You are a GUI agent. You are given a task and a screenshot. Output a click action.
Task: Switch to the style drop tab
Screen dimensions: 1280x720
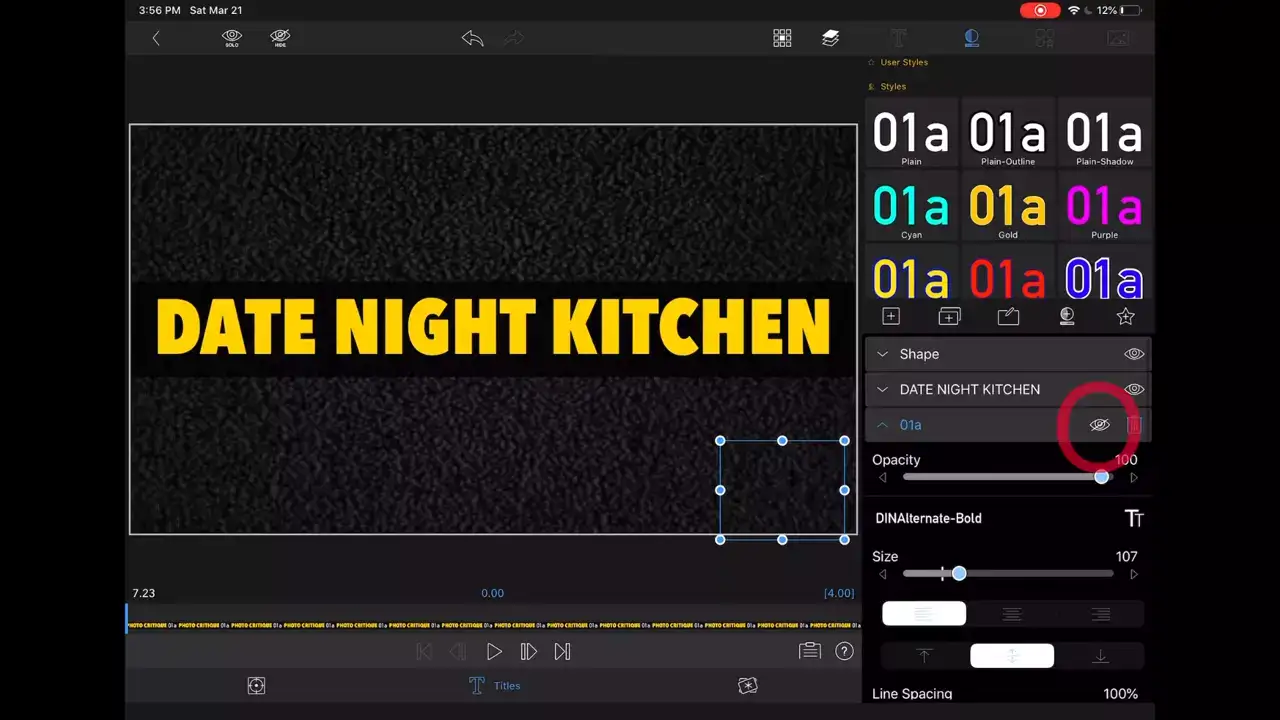(971, 38)
